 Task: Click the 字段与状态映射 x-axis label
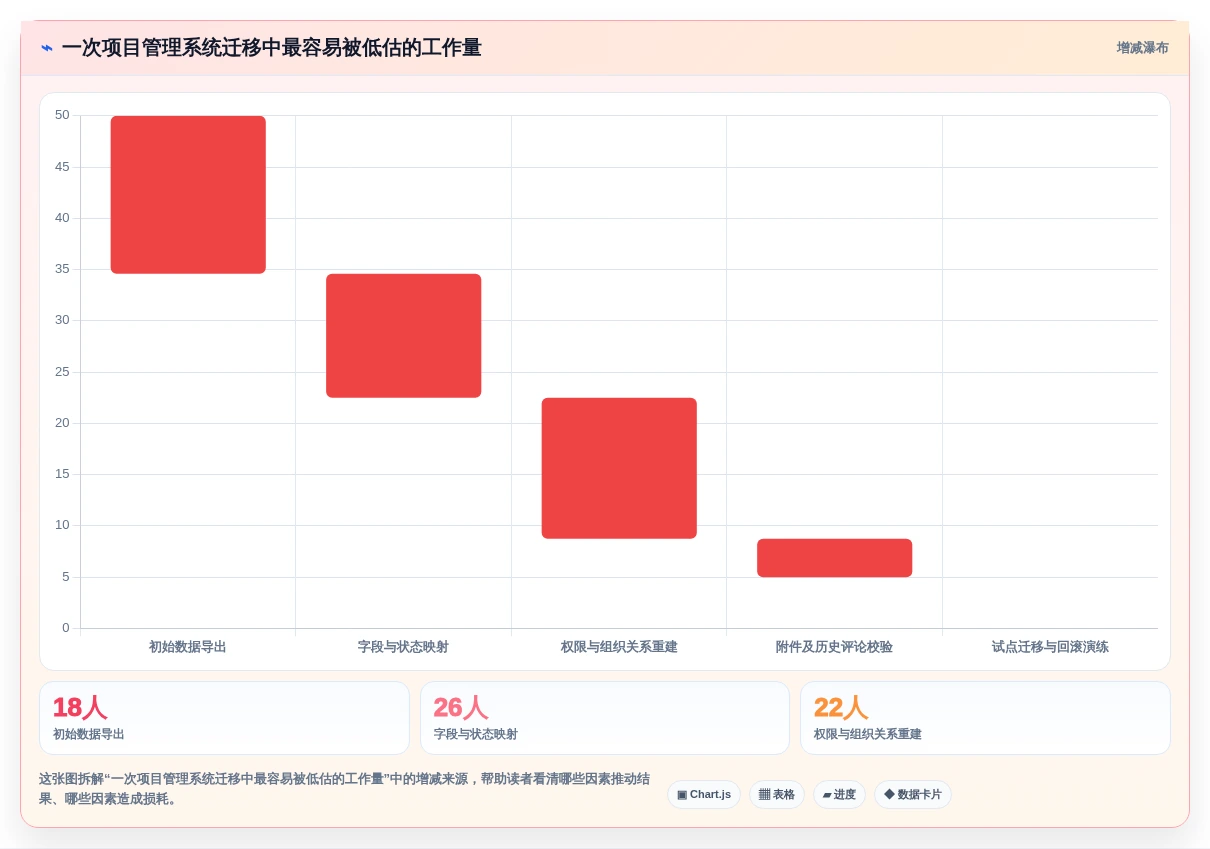404,647
